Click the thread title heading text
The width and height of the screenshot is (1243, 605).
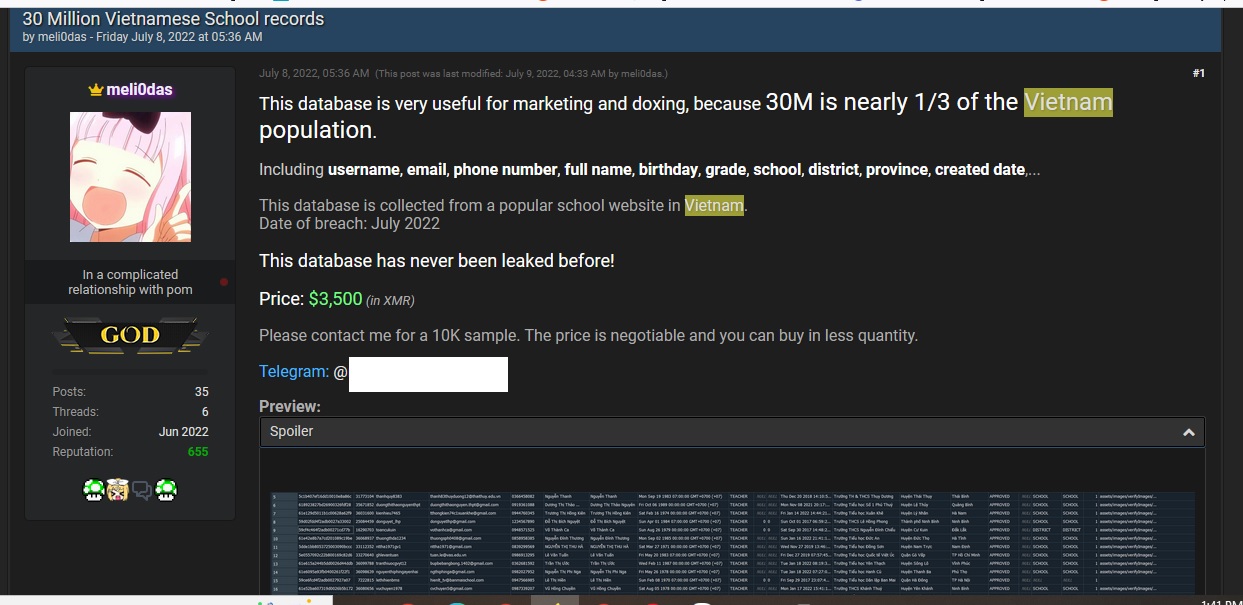point(173,19)
